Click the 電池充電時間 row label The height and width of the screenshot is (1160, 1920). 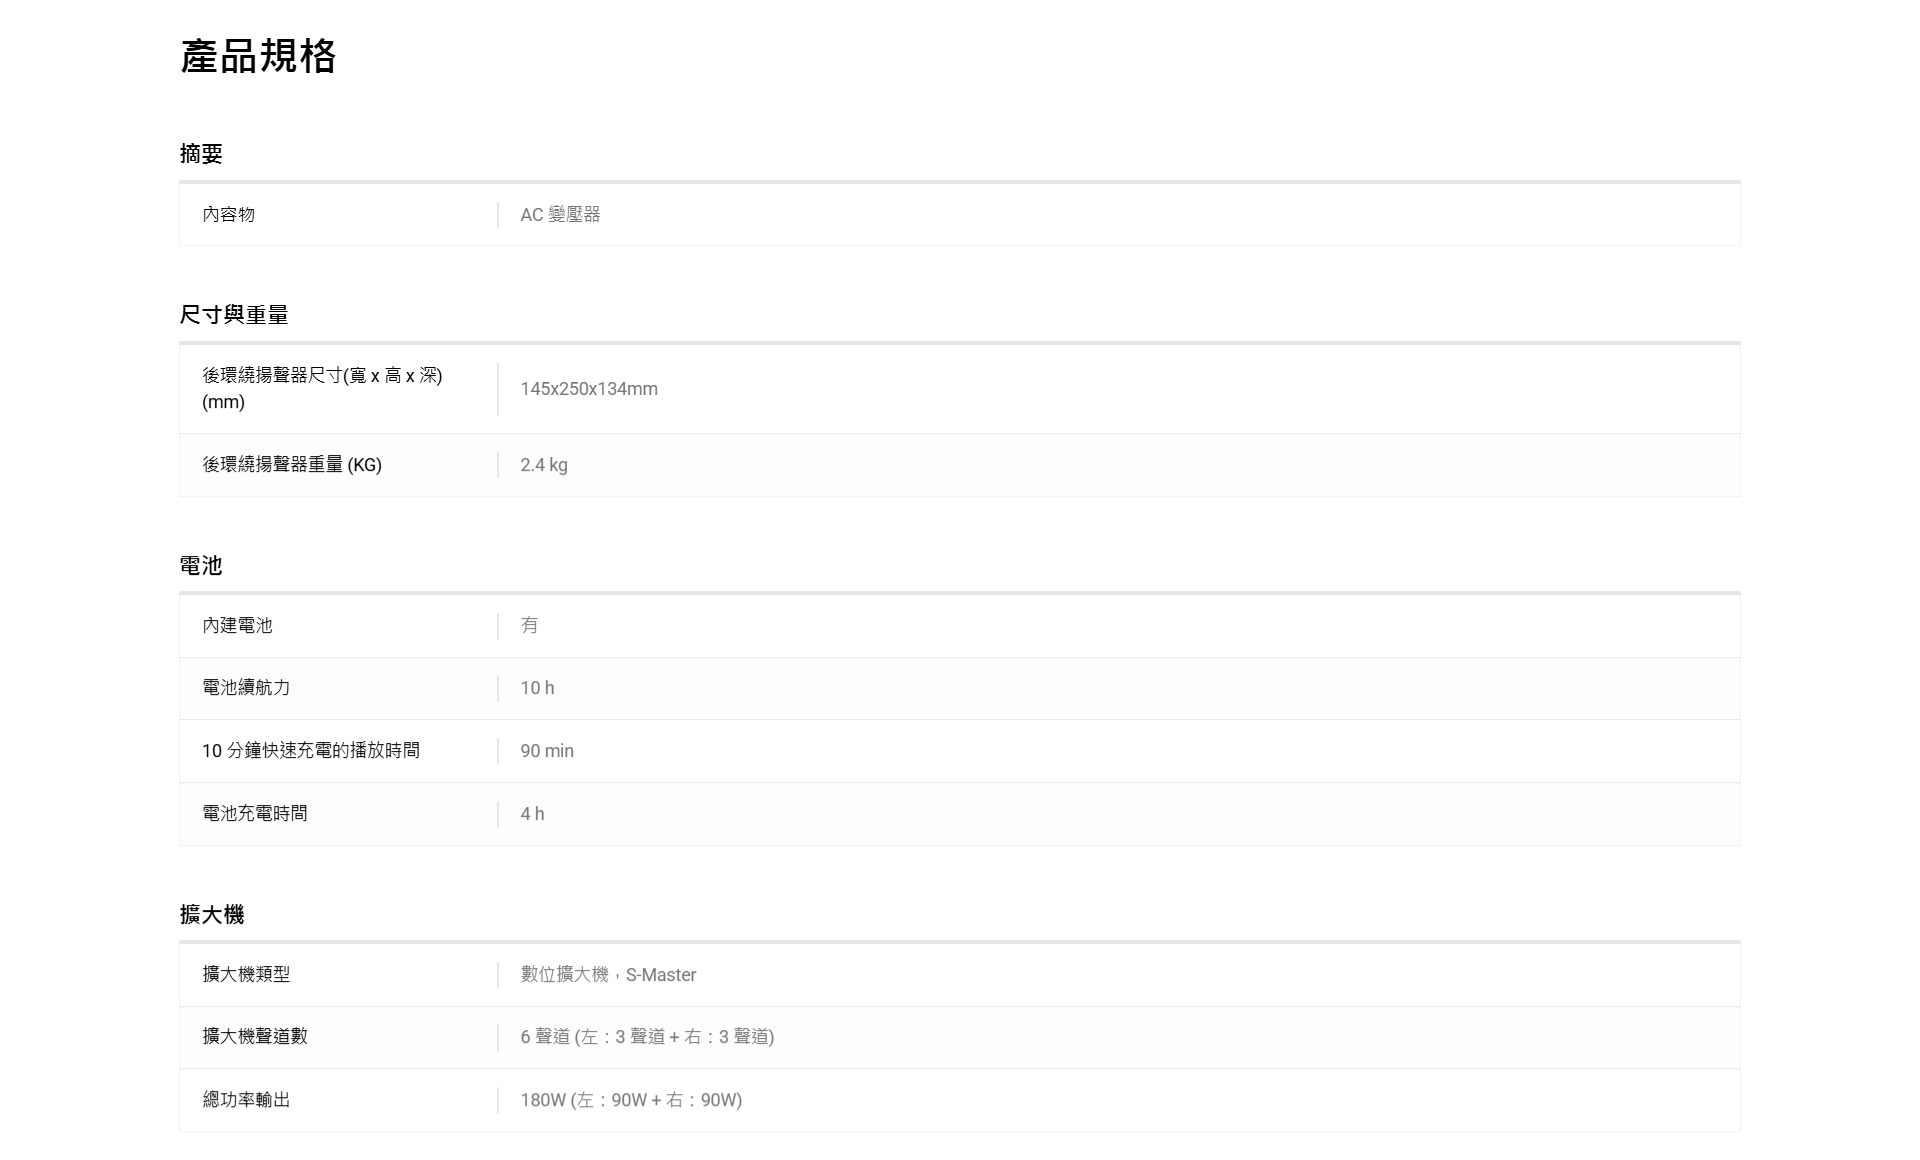255,813
